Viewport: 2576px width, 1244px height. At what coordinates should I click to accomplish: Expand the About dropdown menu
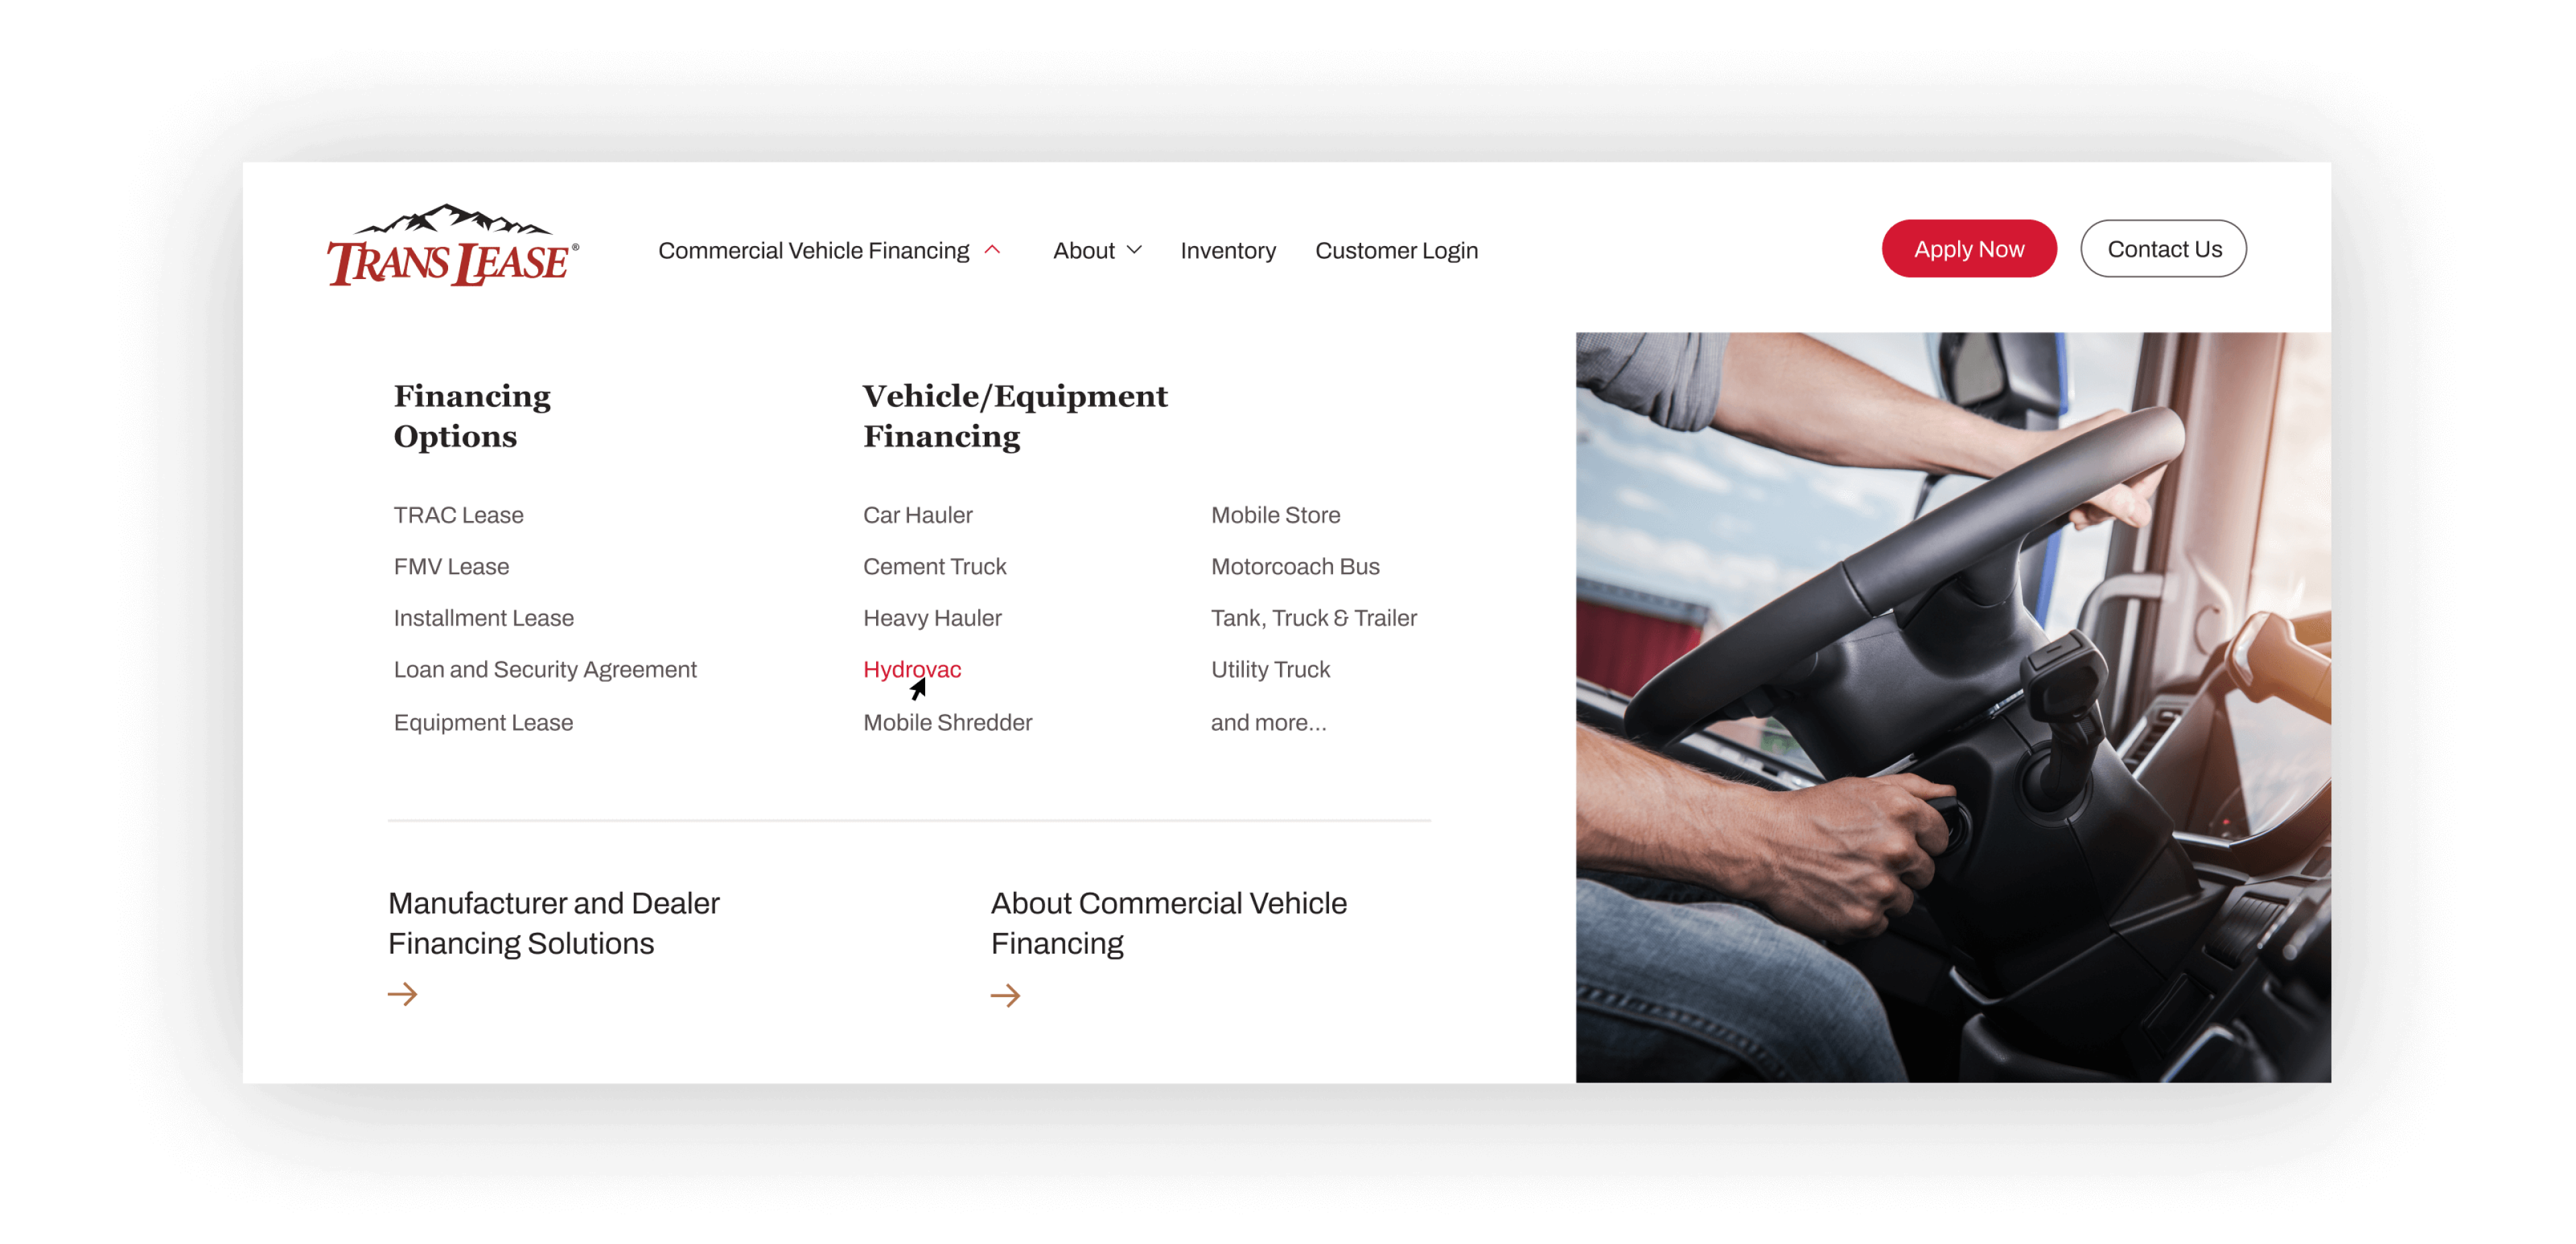click(x=1093, y=249)
